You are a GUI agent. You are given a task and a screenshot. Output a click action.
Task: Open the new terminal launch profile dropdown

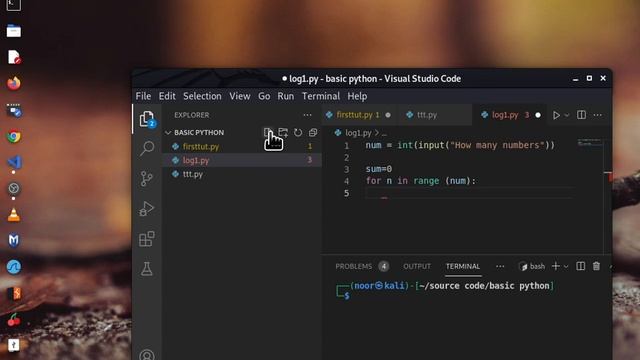pyautogui.click(x=566, y=267)
